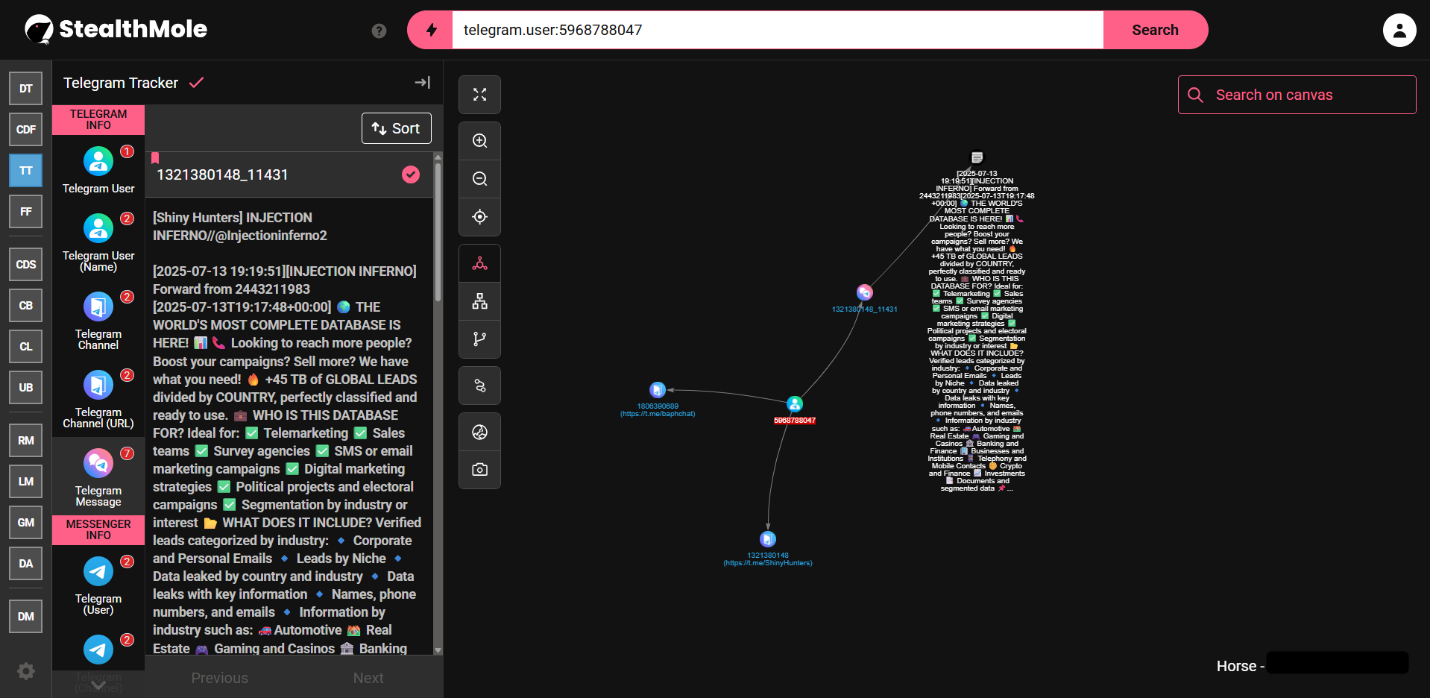
Task: Open the CB module in the sidebar
Action: click(x=26, y=305)
